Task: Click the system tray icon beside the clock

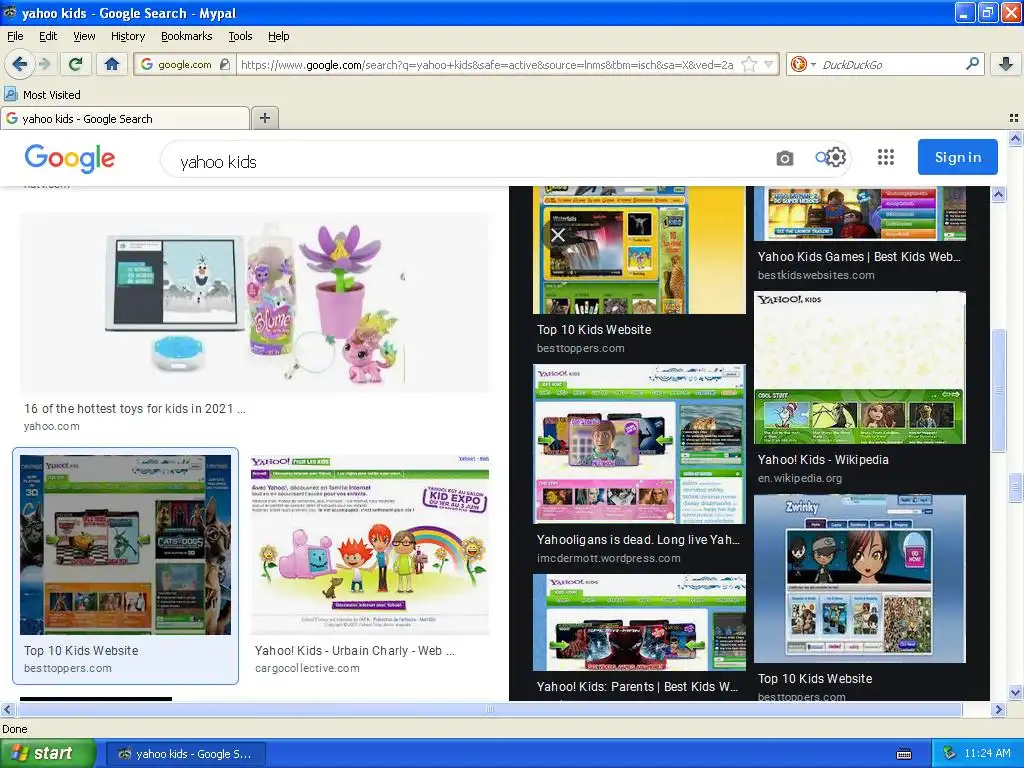Action: pos(950,754)
